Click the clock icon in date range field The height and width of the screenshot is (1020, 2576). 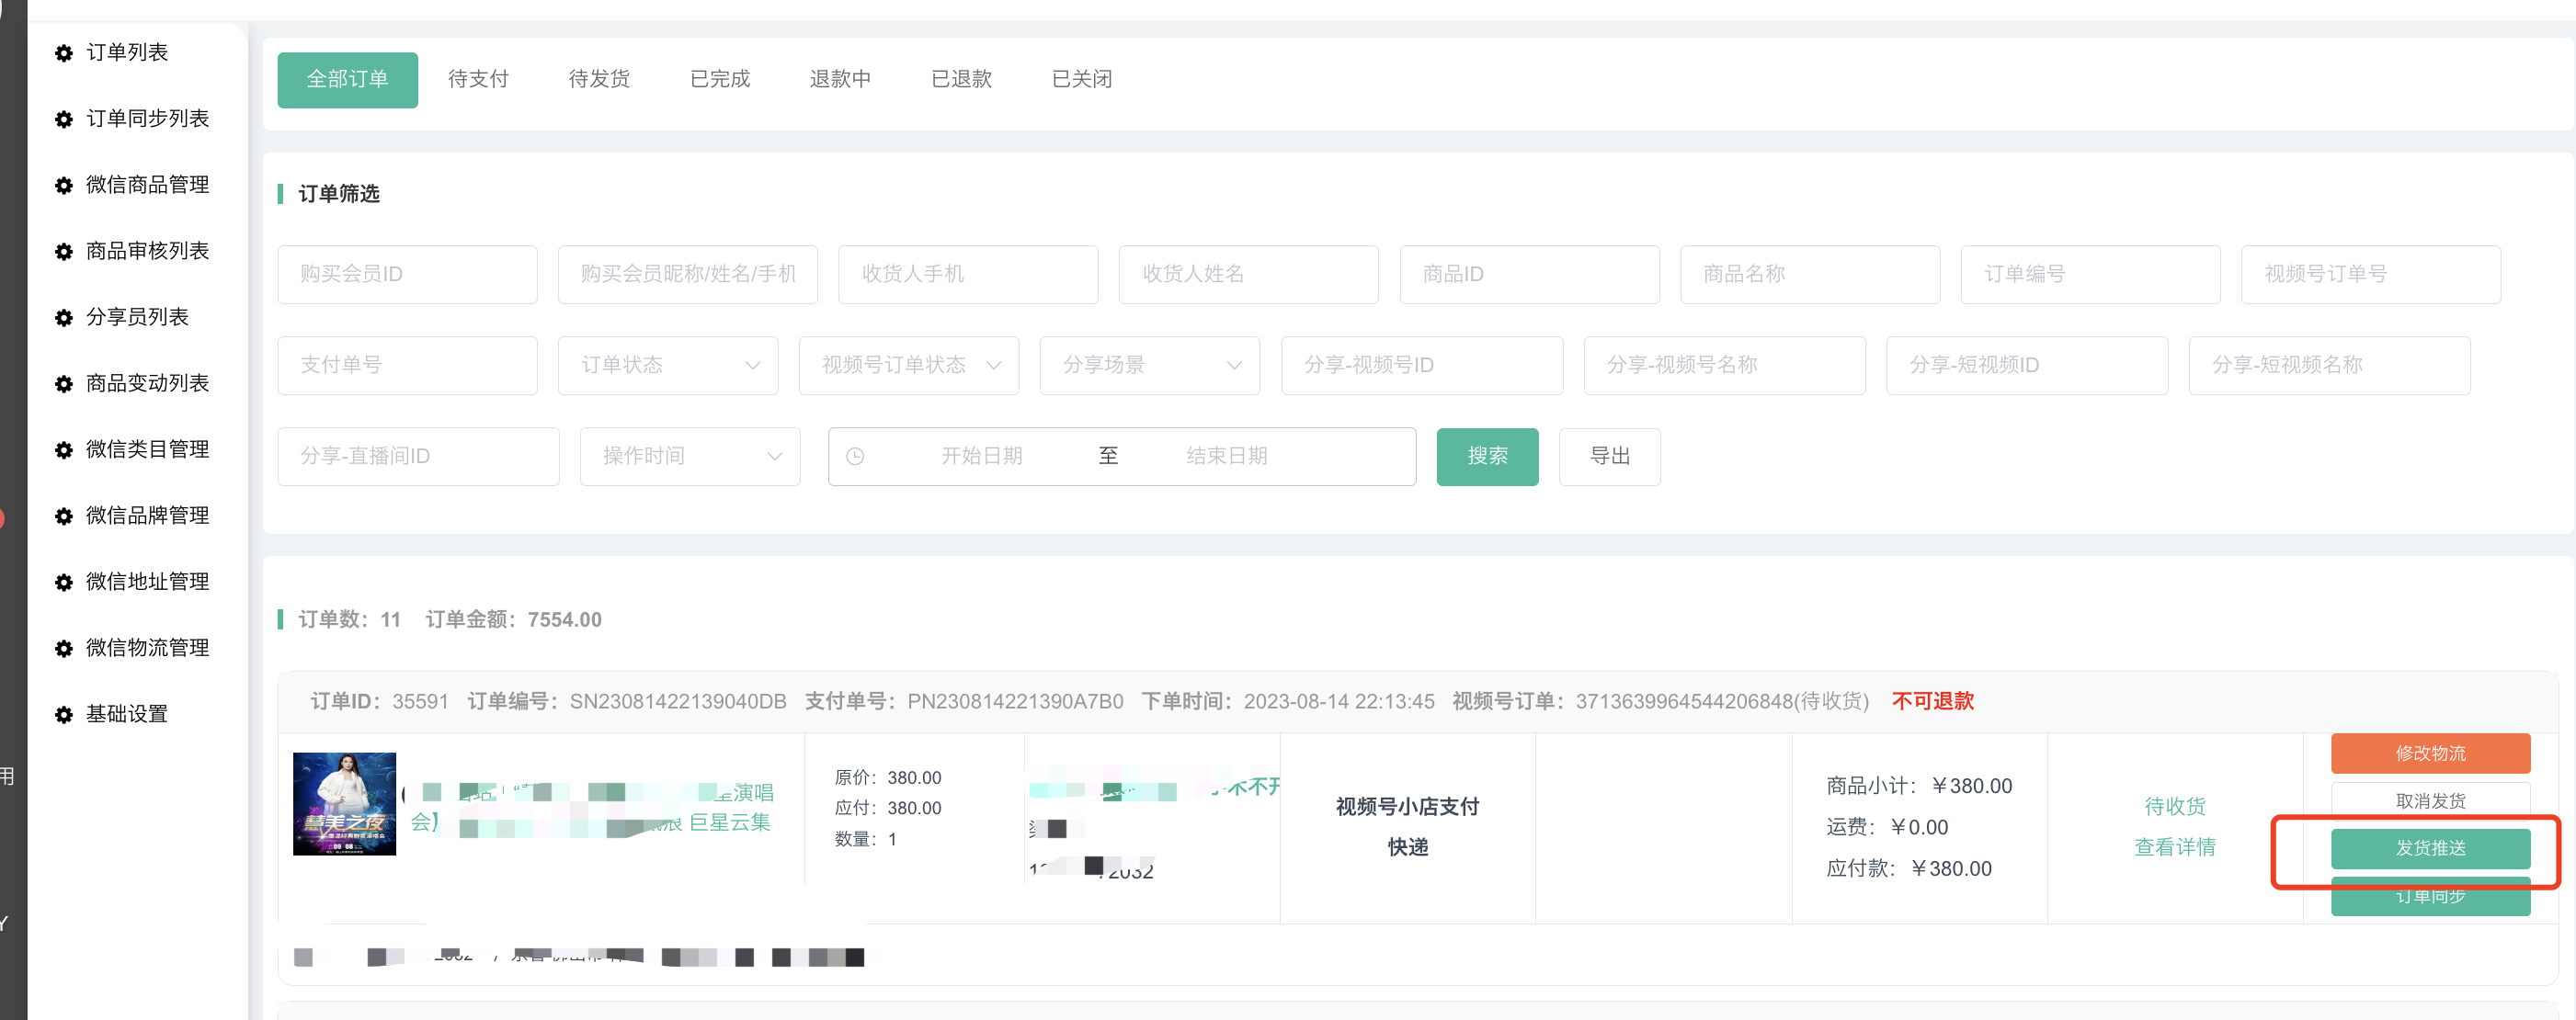tap(855, 456)
